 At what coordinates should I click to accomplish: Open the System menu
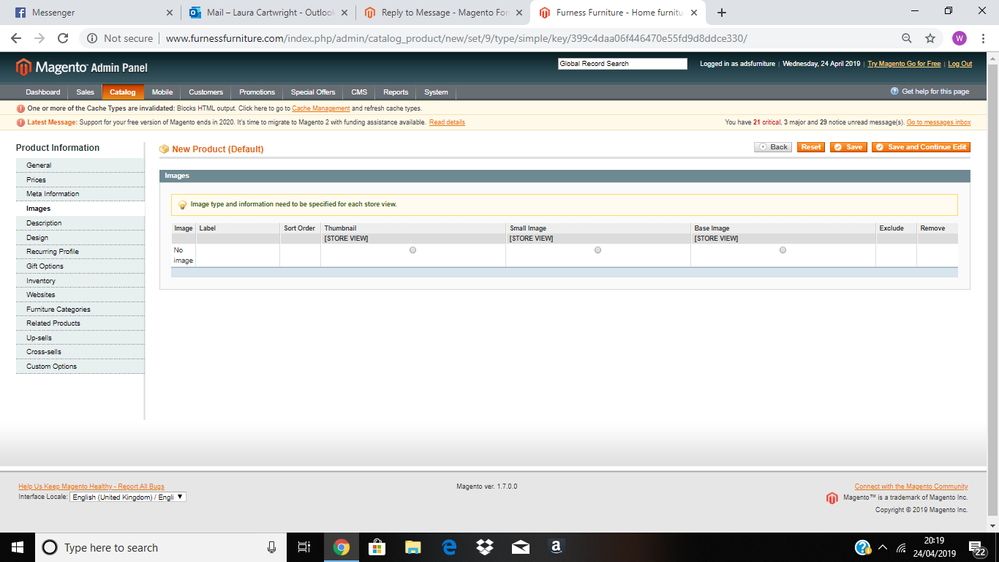(x=436, y=92)
